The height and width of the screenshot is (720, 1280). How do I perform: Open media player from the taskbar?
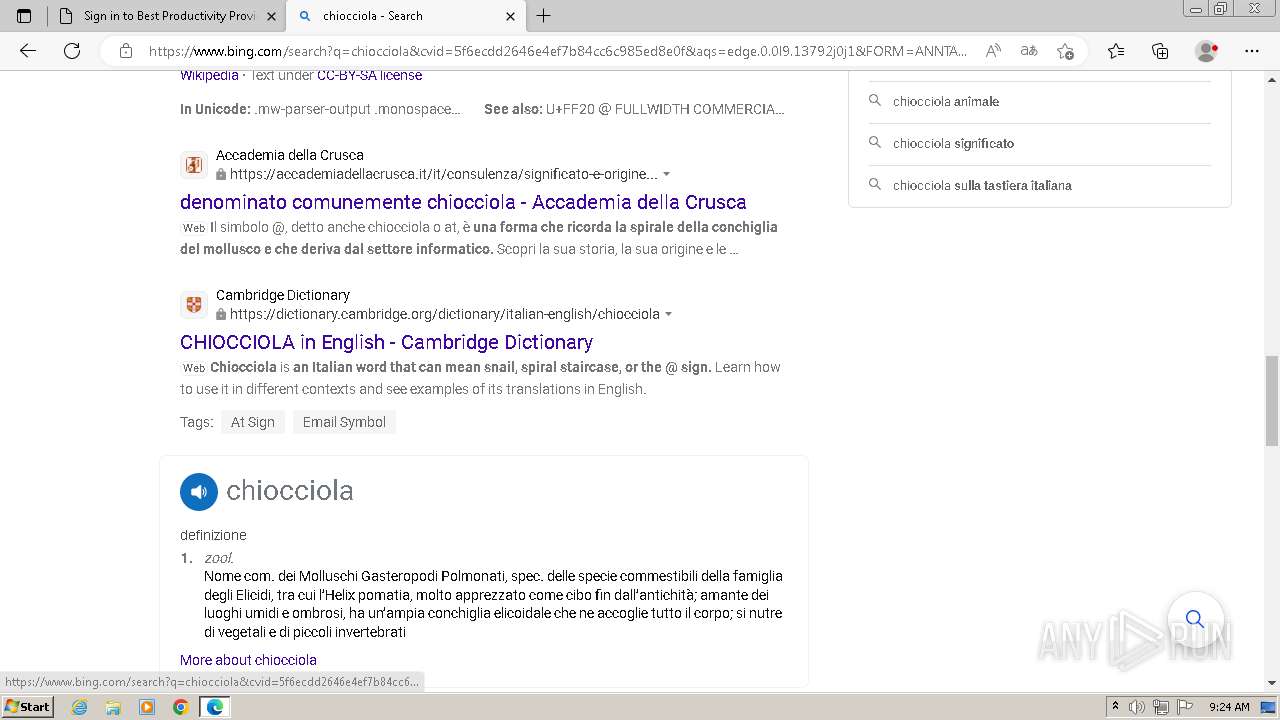click(x=147, y=707)
